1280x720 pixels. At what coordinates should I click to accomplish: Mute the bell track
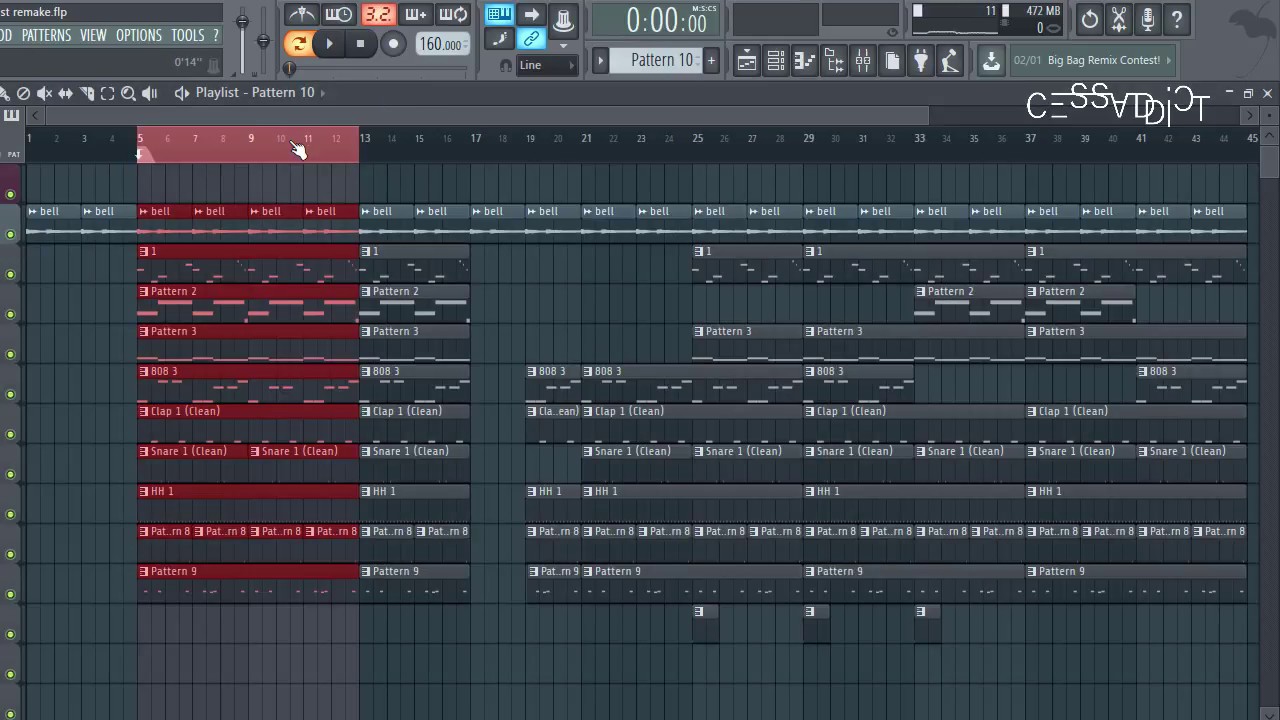point(11,234)
